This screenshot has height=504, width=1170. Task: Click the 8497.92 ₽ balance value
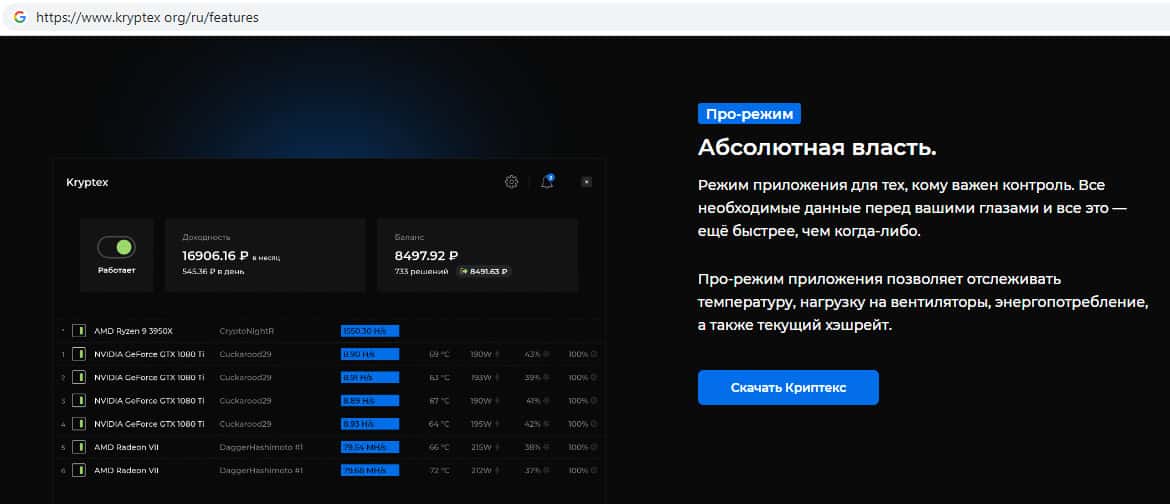[426, 255]
